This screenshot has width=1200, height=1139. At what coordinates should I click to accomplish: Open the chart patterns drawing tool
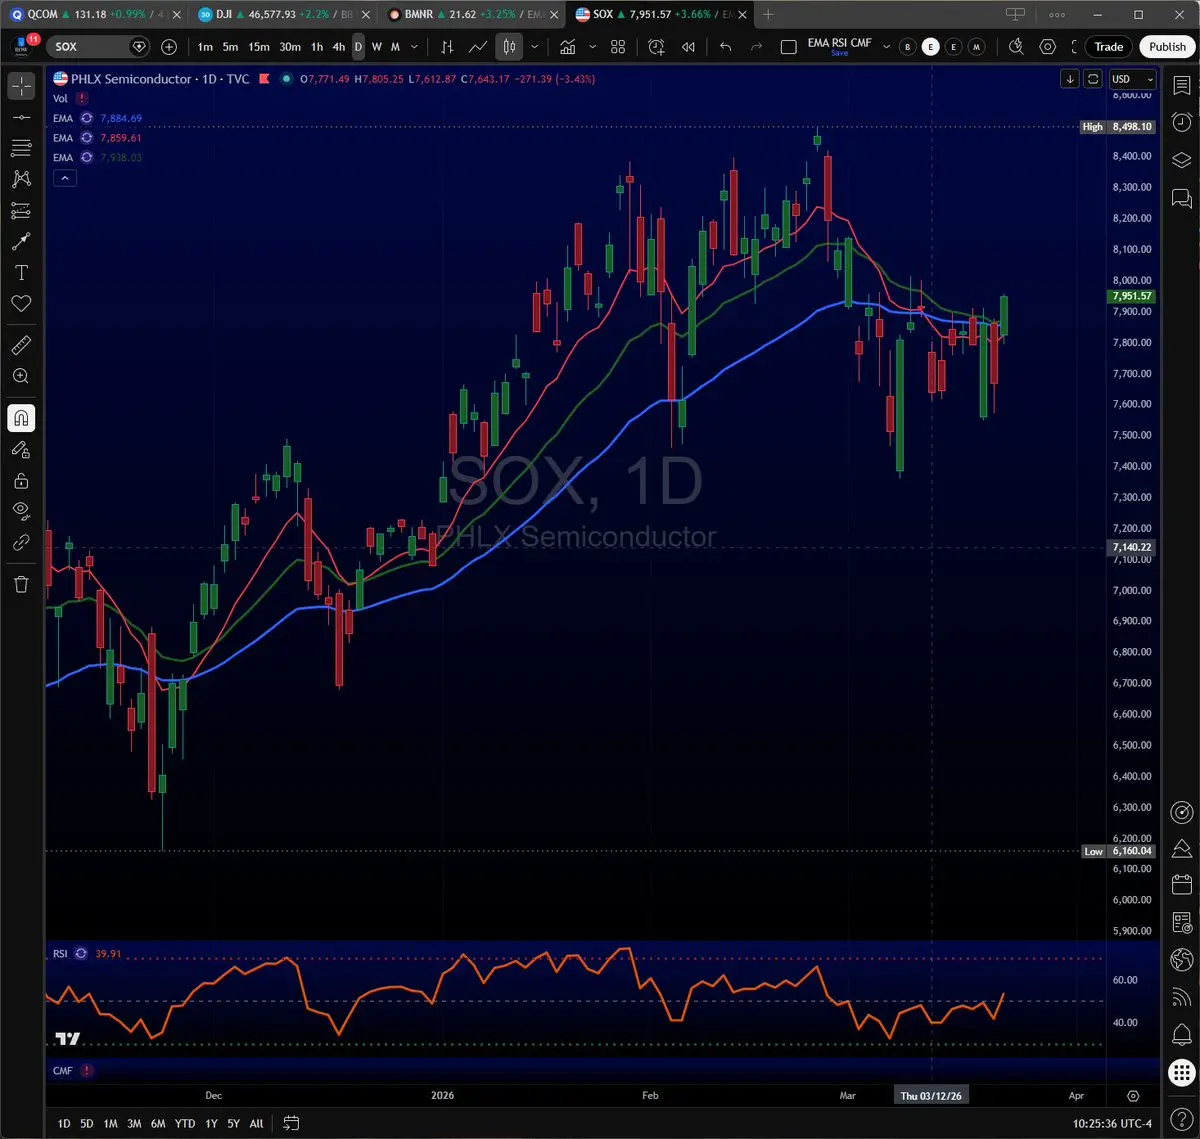[x=21, y=179]
